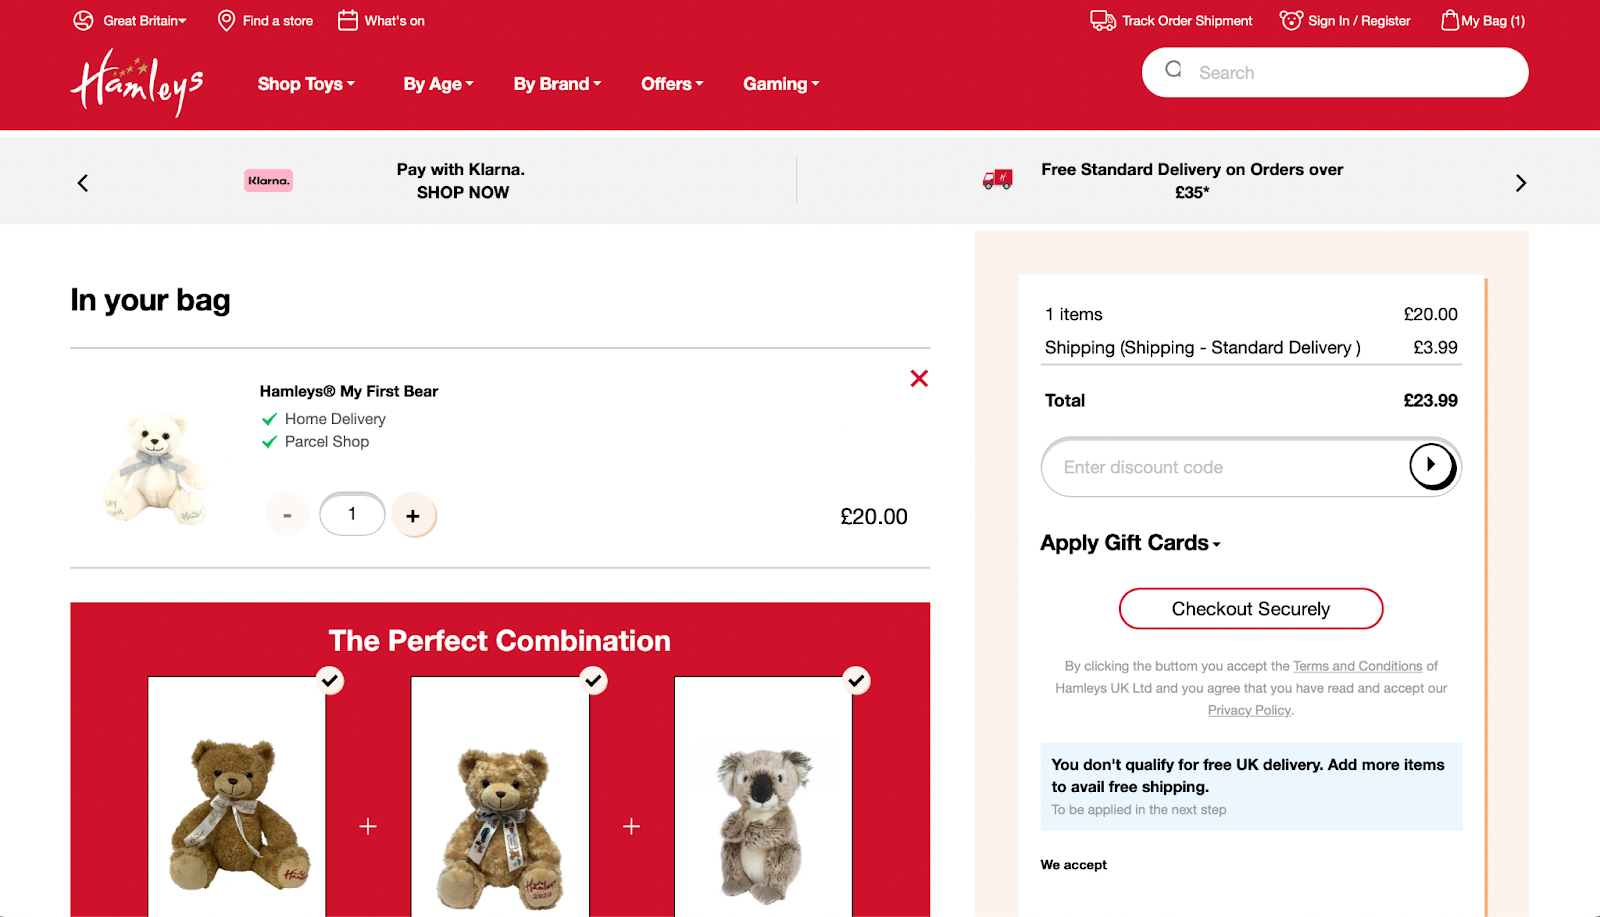Click the What's on calendar icon
This screenshot has width=1600, height=917.
click(x=347, y=20)
